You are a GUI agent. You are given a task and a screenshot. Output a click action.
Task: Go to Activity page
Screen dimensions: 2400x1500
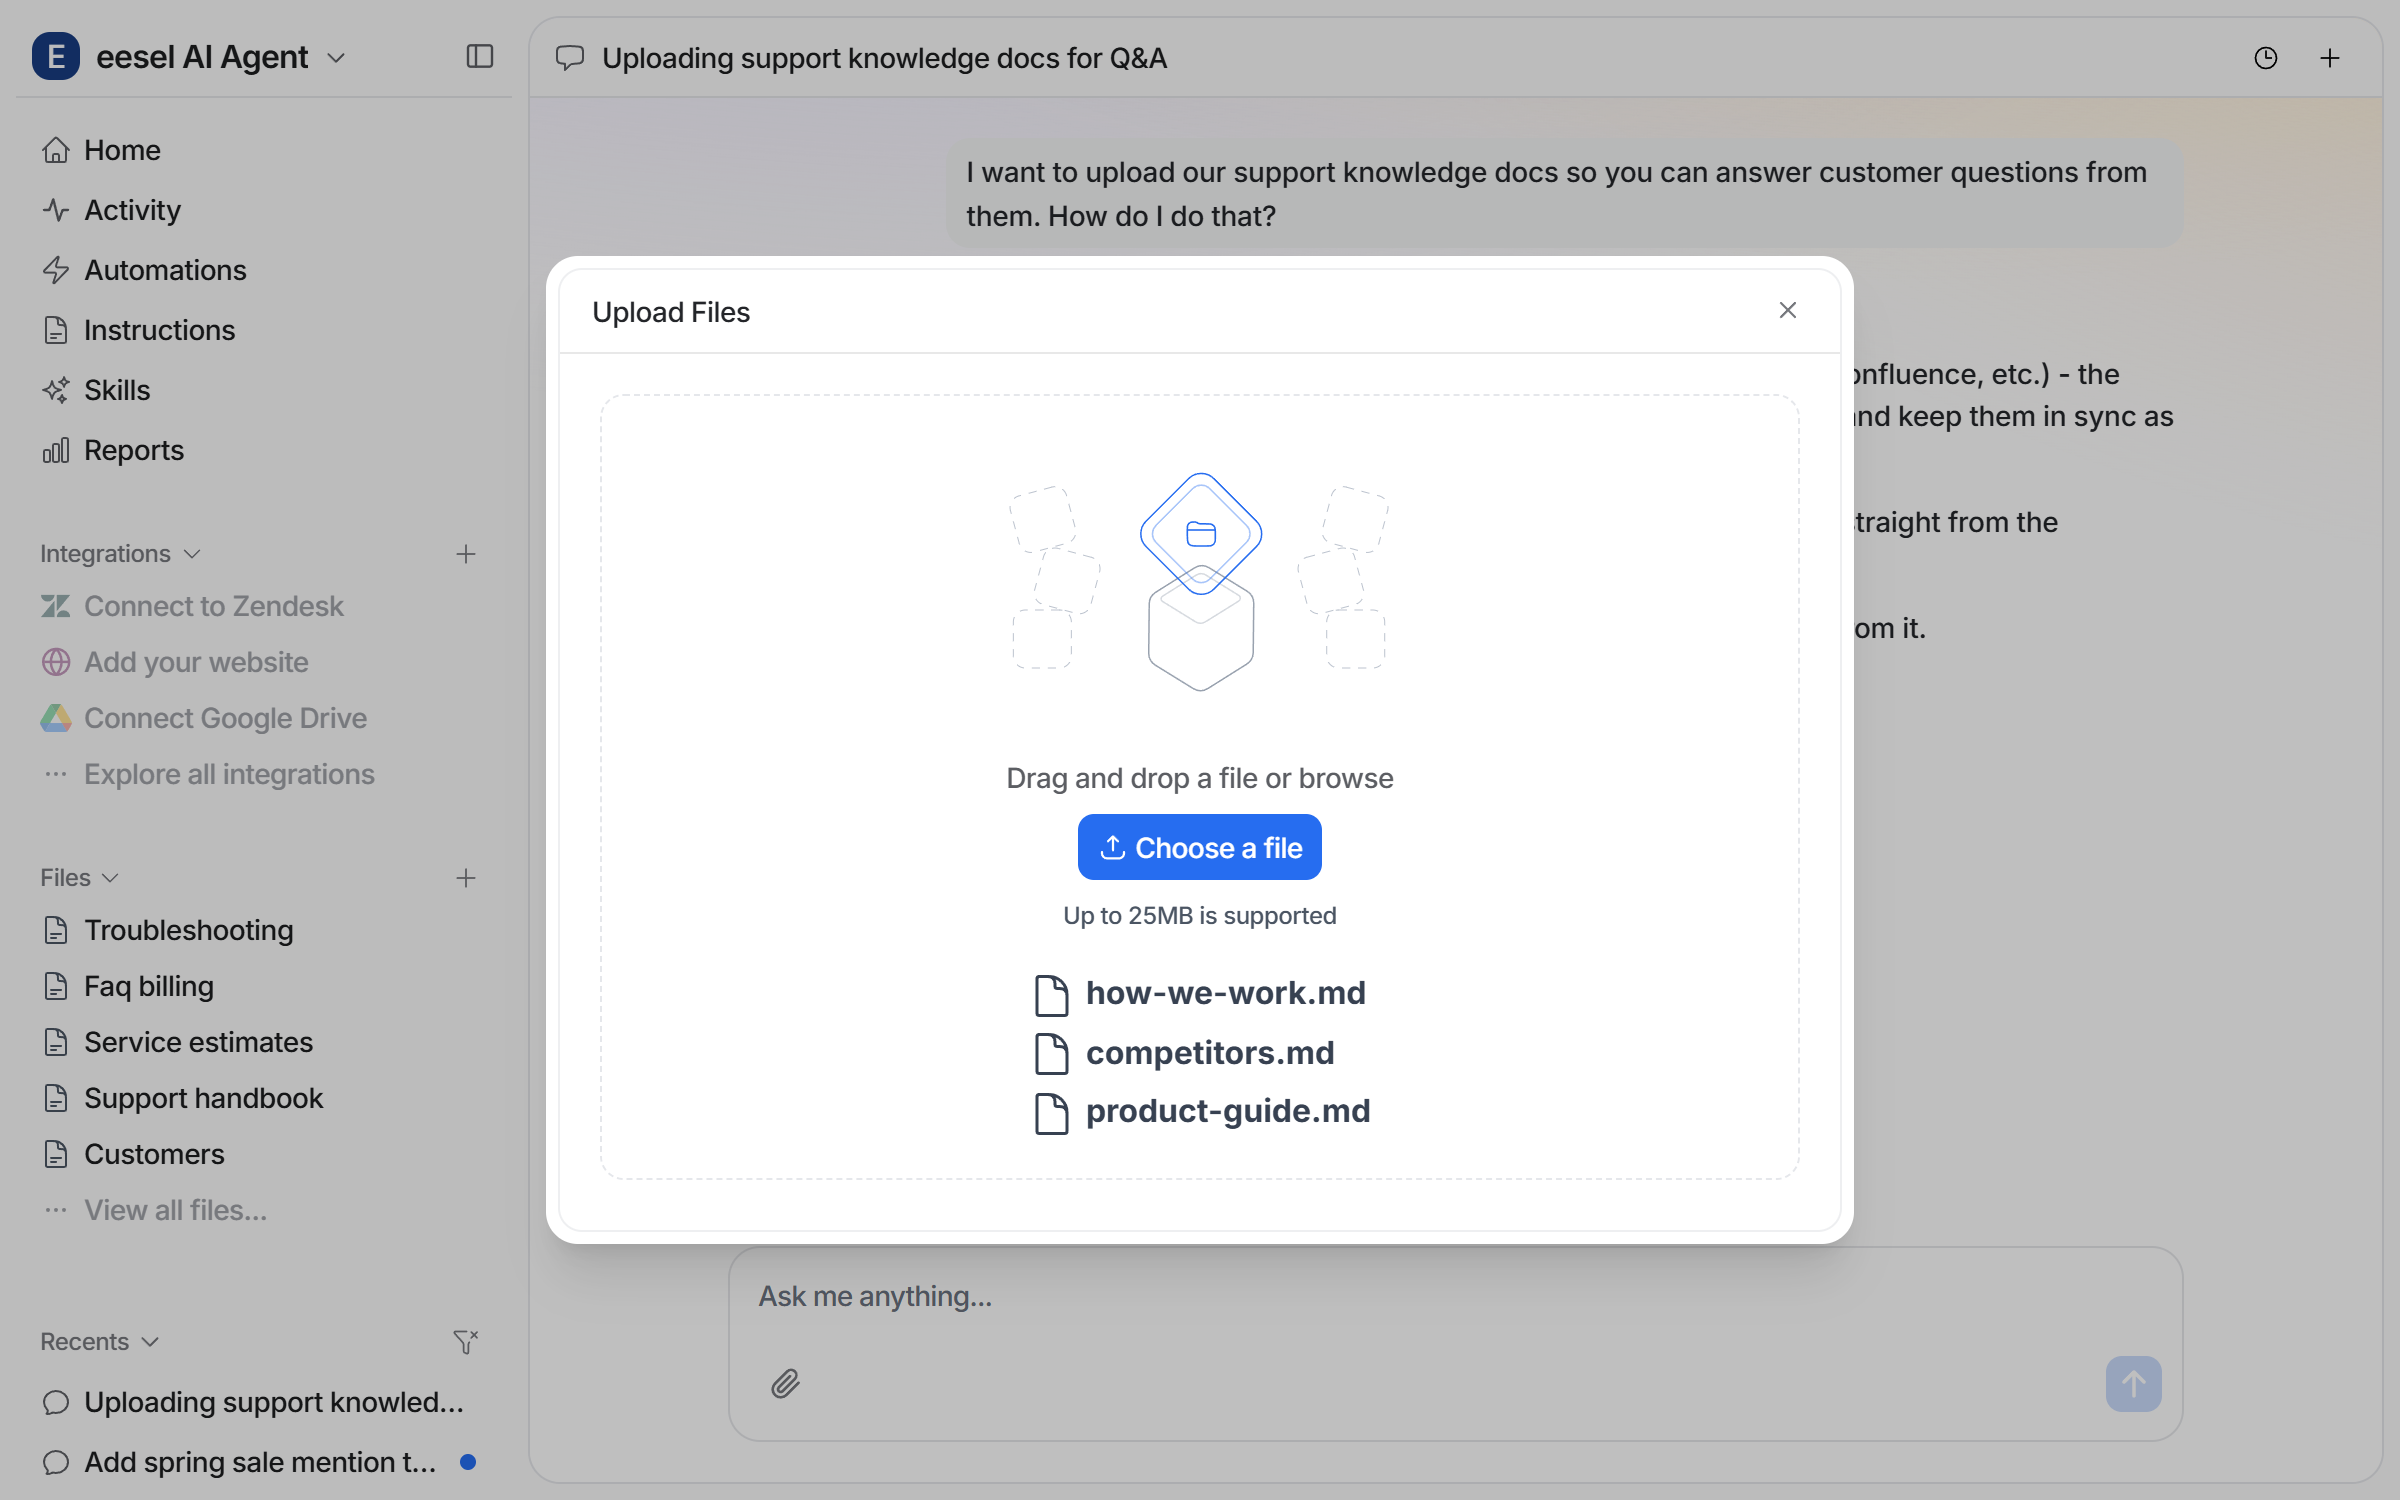[111, 210]
